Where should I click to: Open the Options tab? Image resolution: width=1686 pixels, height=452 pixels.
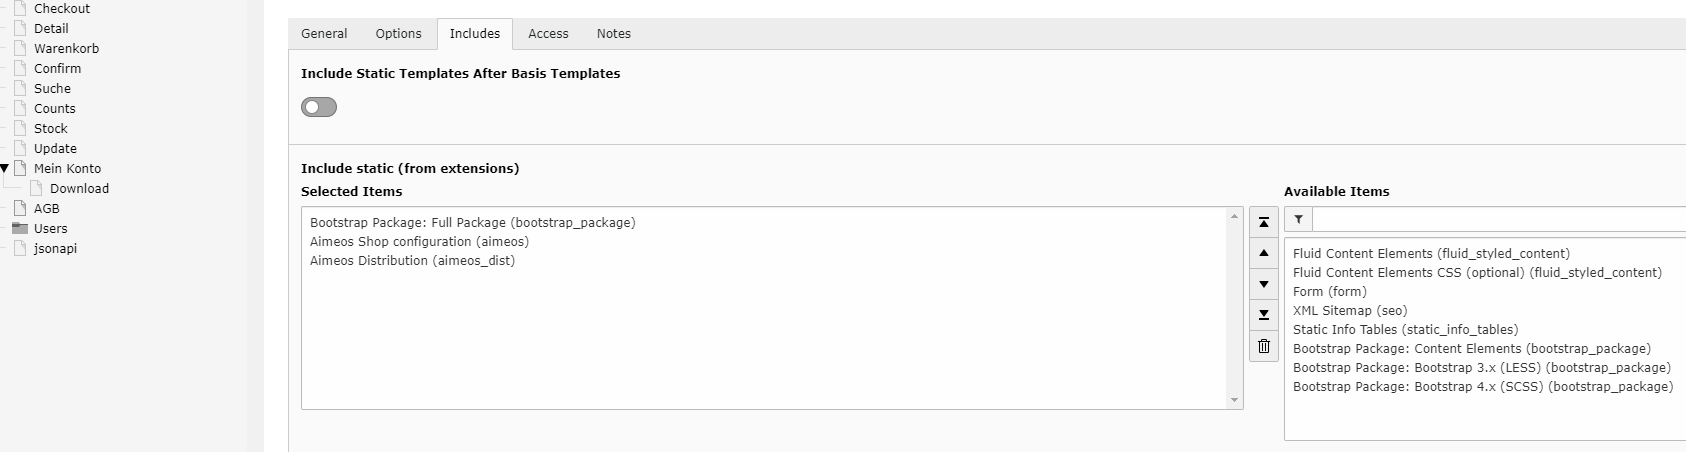click(399, 33)
